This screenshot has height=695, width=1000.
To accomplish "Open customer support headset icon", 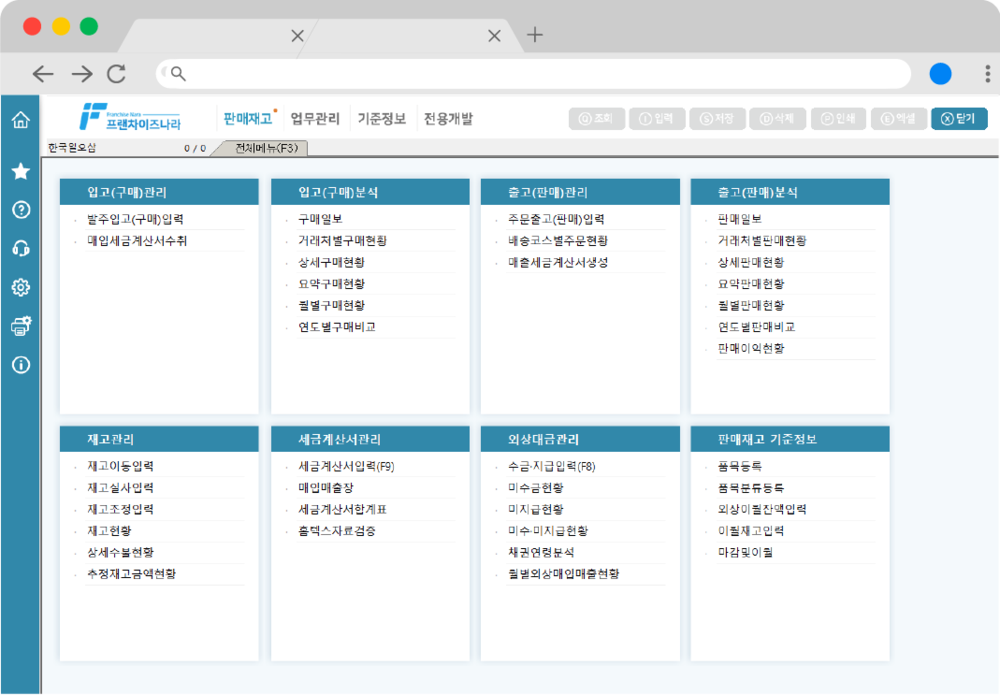I will pyautogui.click(x=20, y=248).
